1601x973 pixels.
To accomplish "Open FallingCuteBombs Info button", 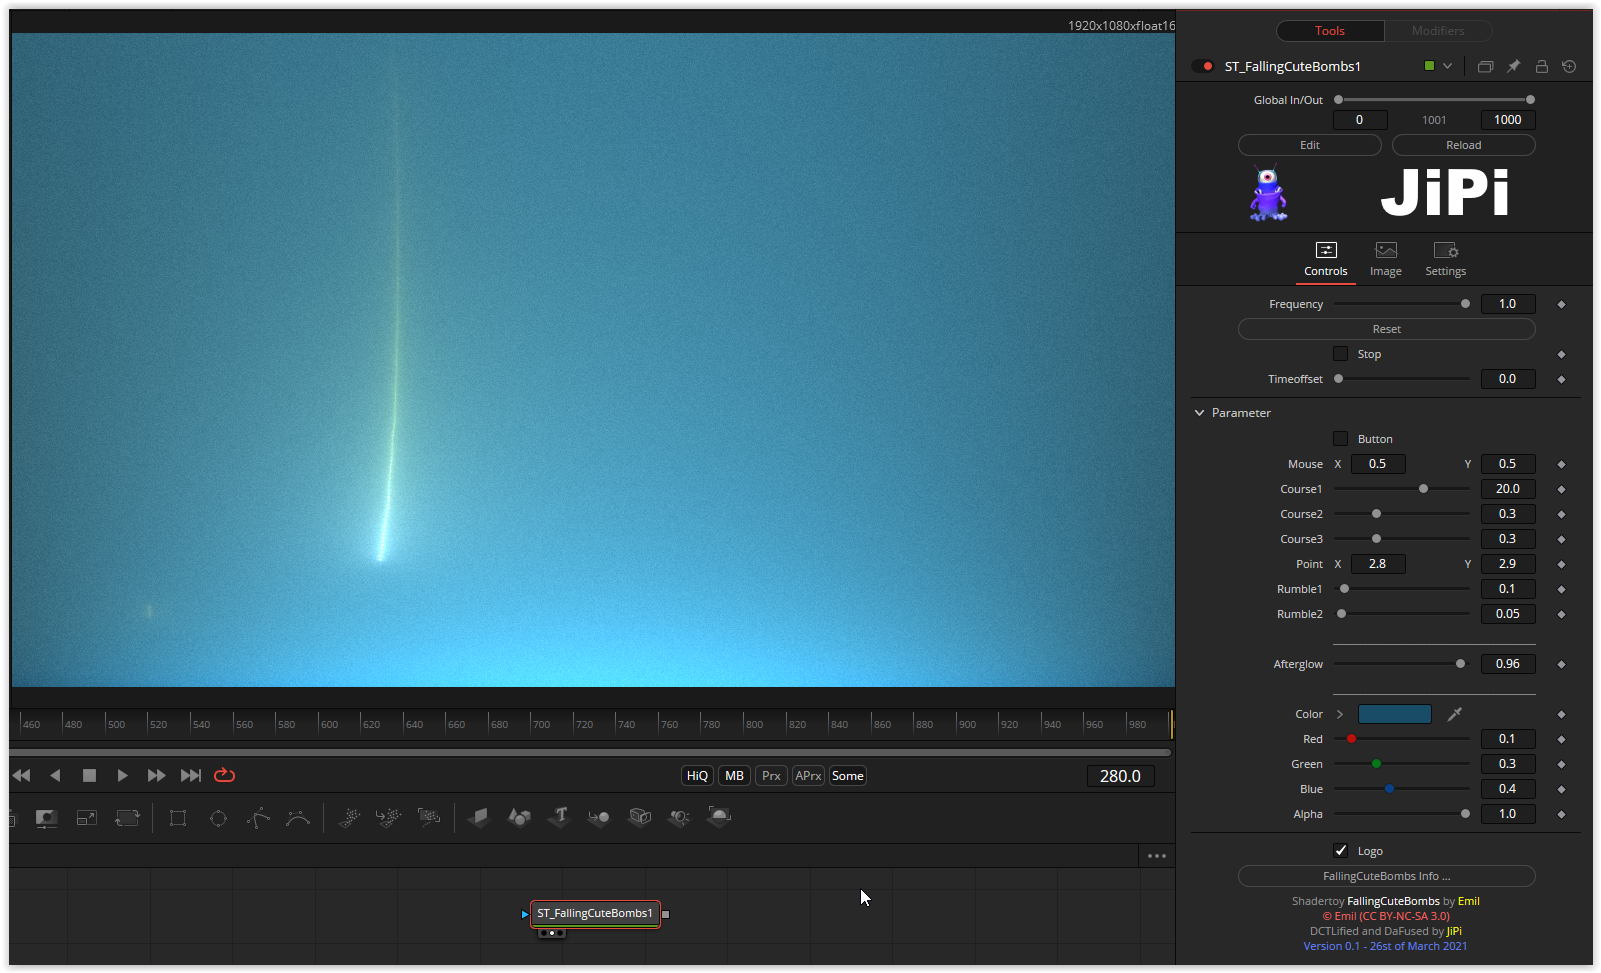I will pos(1387,876).
